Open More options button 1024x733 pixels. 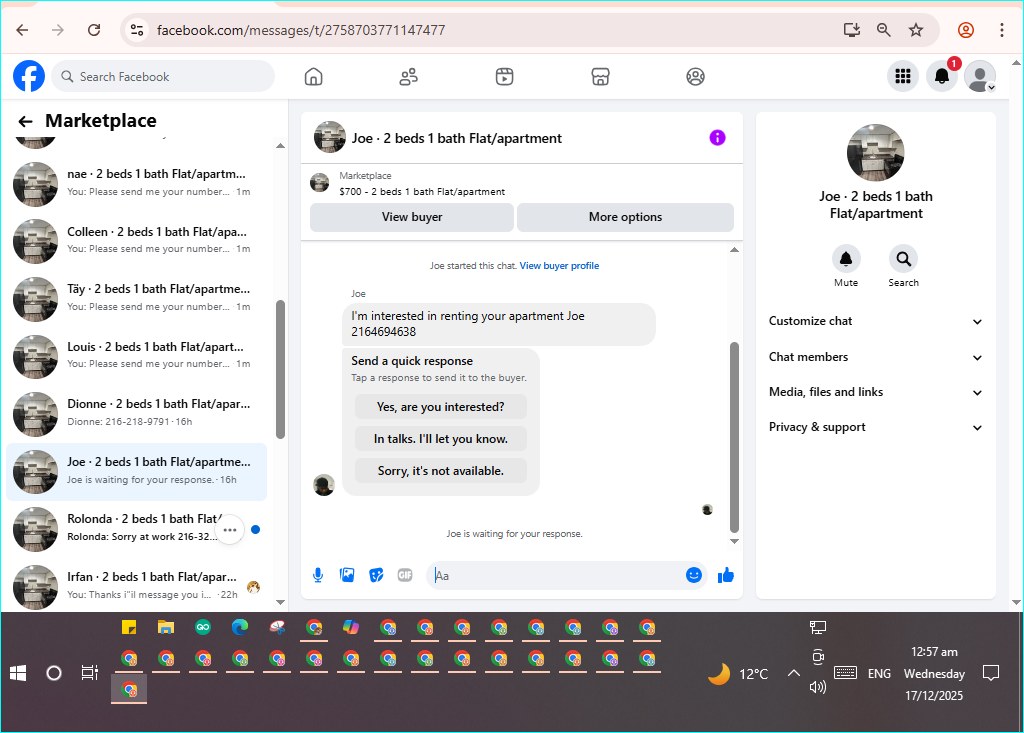click(x=625, y=217)
